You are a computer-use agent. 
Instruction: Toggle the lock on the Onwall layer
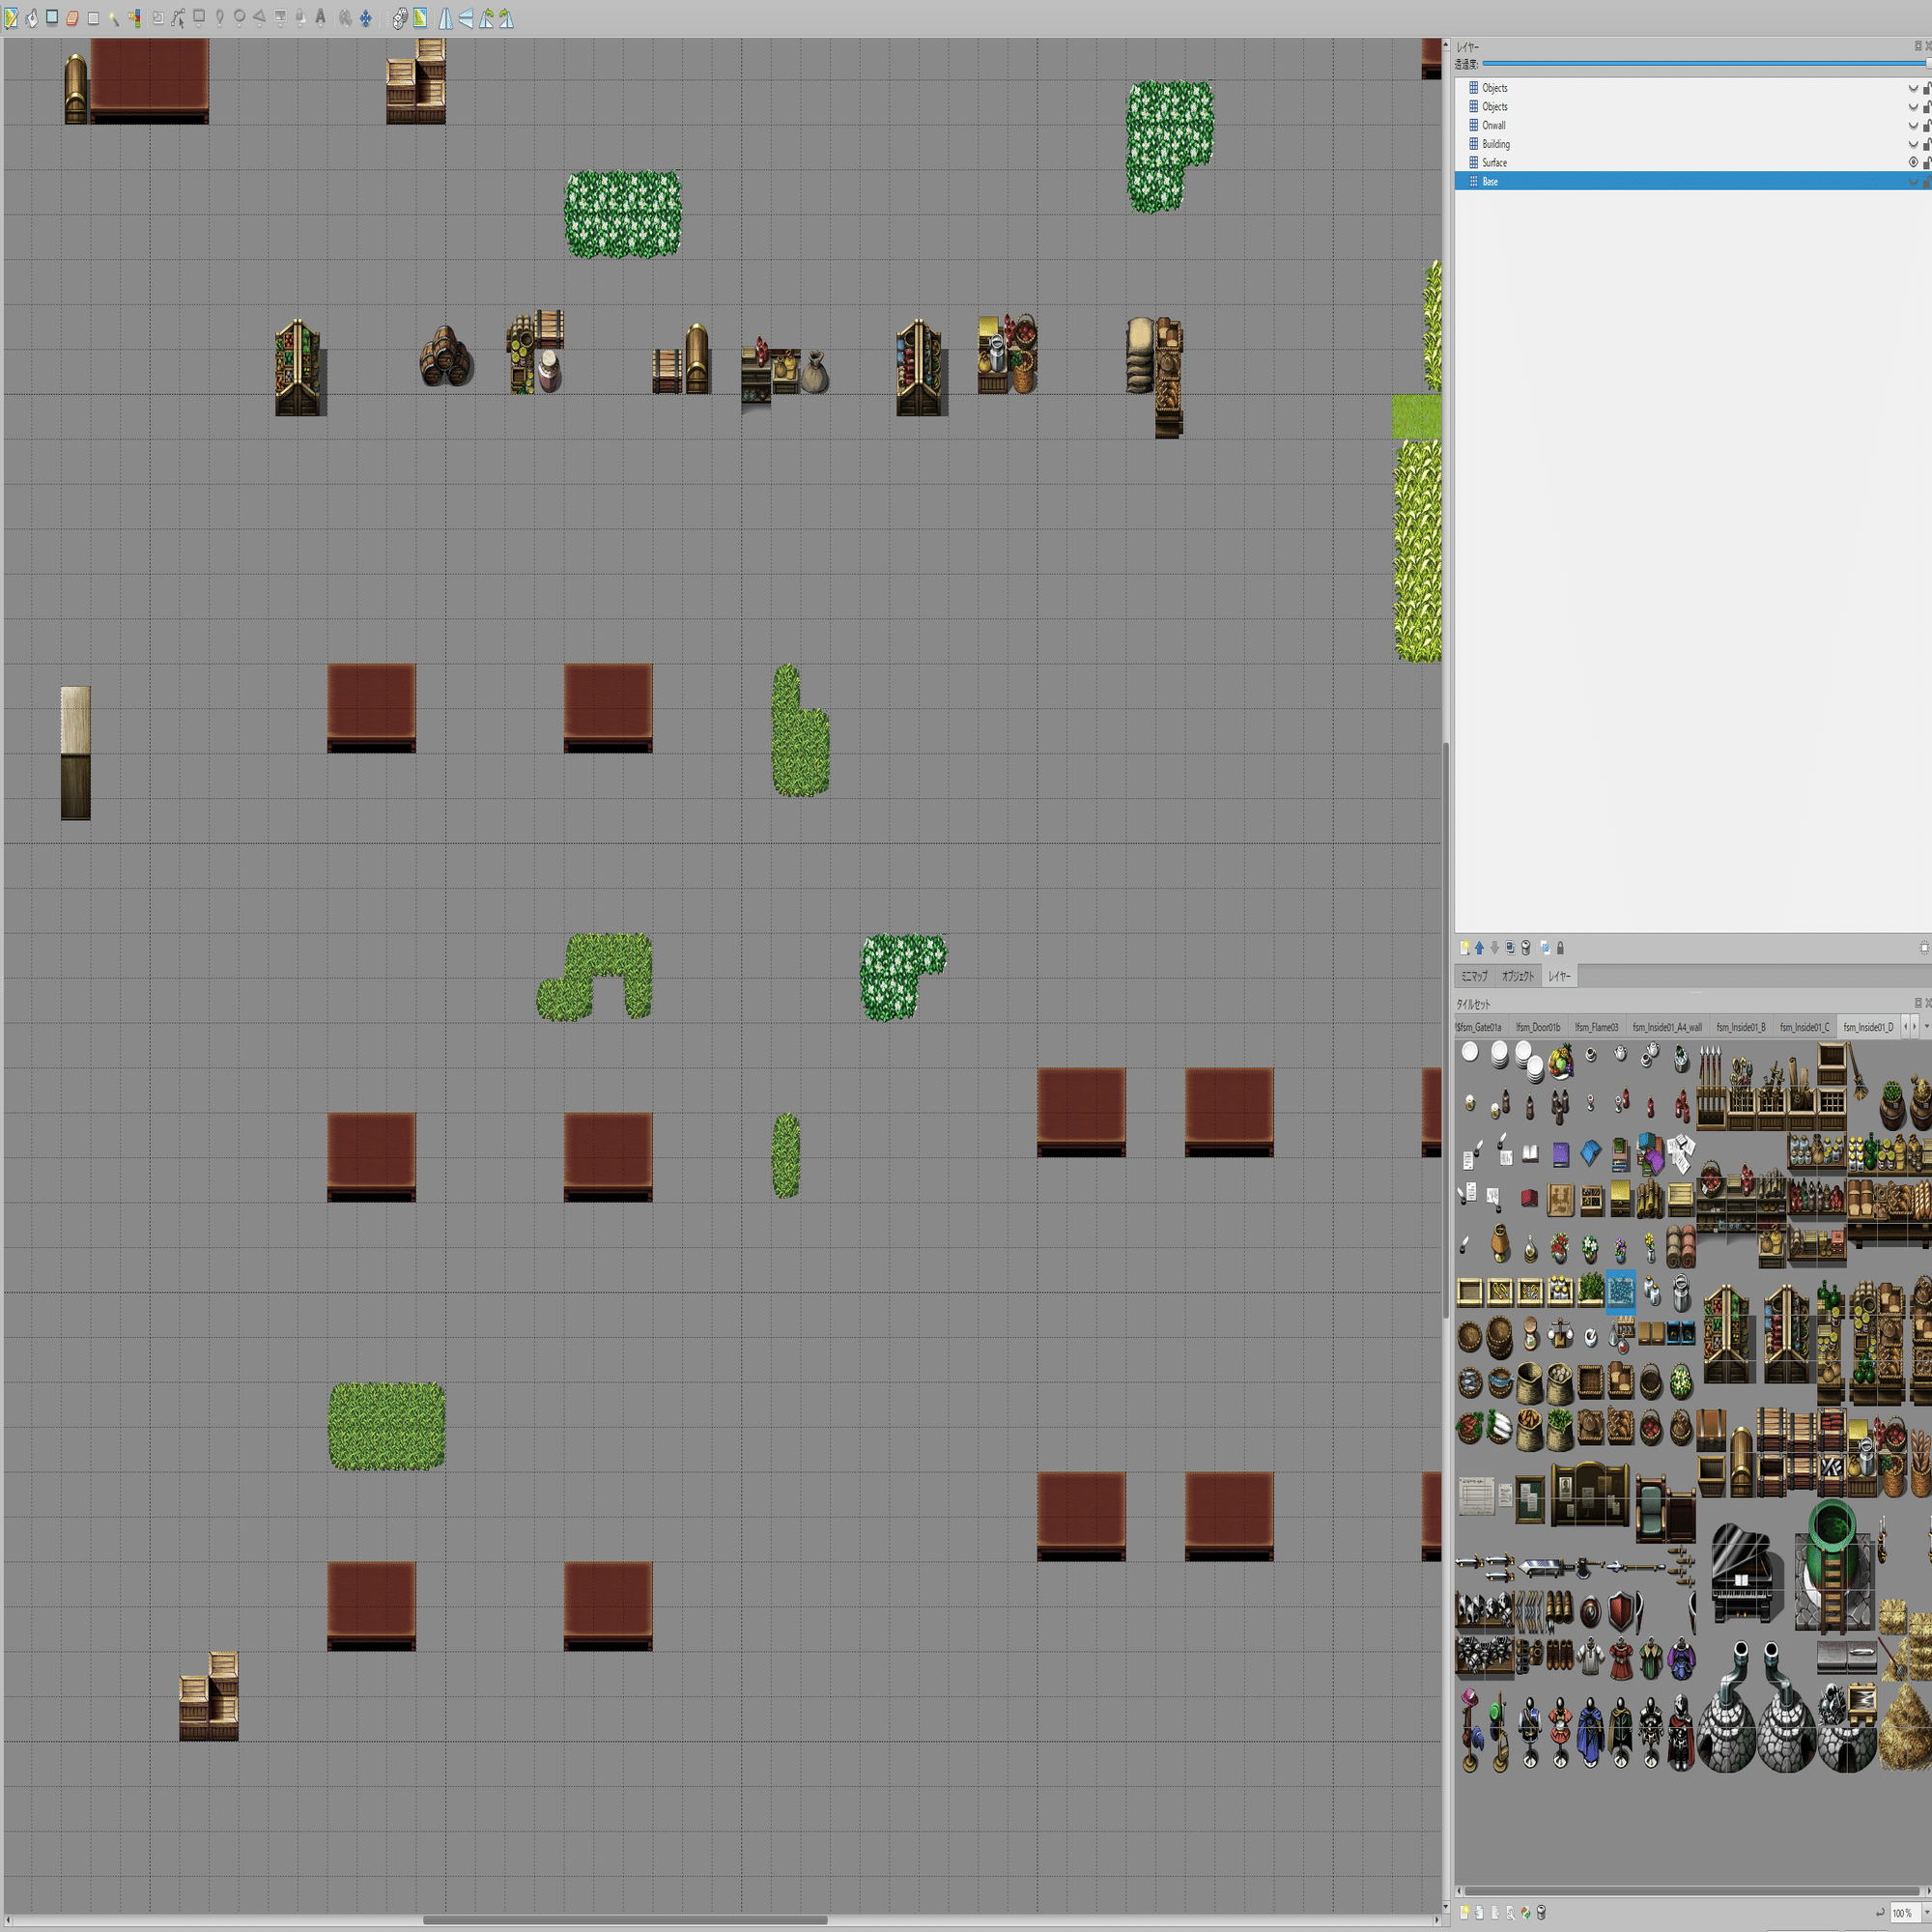tap(1926, 125)
